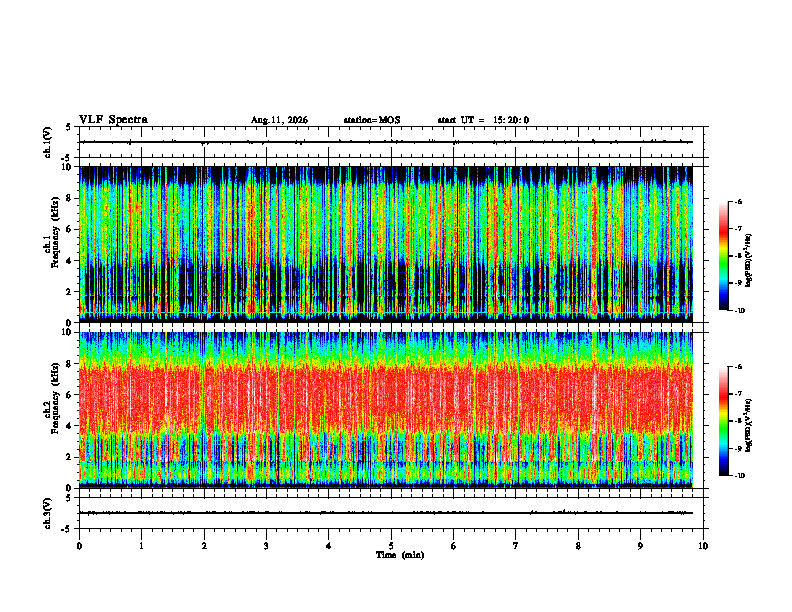Click the ch.1 voltage waveform strip
792x612 pixels.
pyautogui.click(x=391, y=142)
